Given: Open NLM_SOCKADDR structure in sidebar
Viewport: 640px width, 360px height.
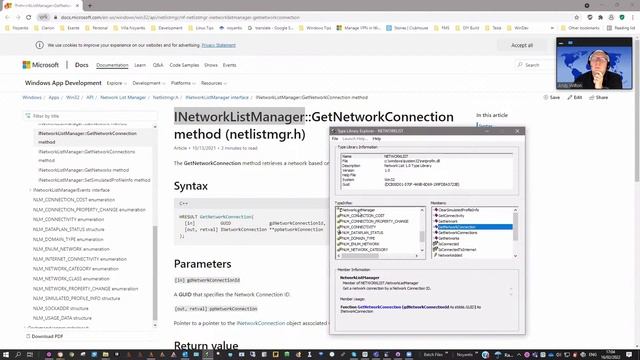Looking at the screenshot, I should tap(60, 308).
